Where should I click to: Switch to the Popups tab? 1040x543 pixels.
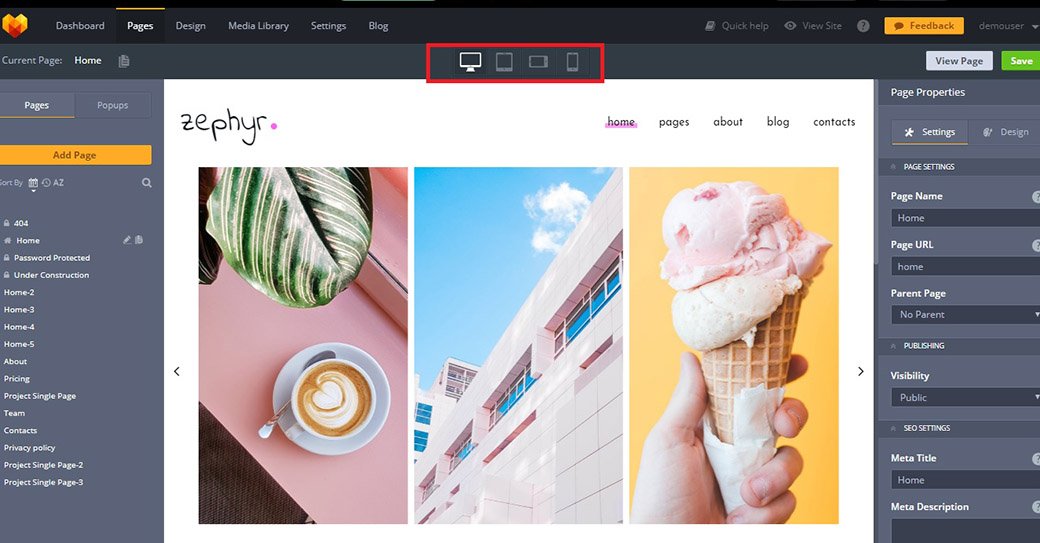pos(113,105)
